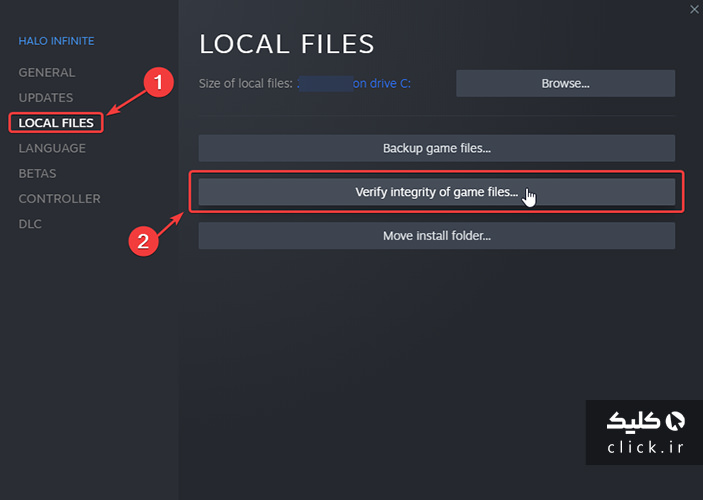703x500 pixels.
Task: Open the Controller tab
Action: click(x=59, y=199)
